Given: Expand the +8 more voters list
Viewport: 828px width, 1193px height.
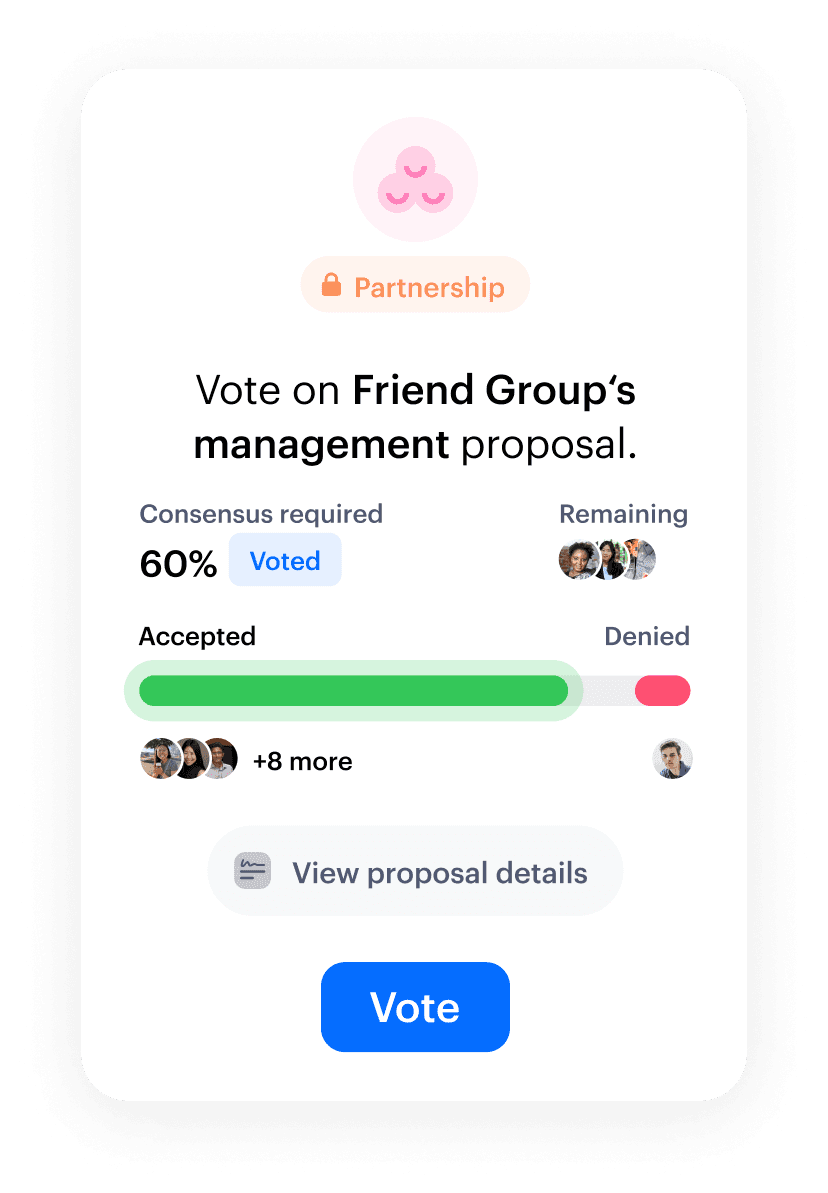Looking at the screenshot, I should [303, 761].
